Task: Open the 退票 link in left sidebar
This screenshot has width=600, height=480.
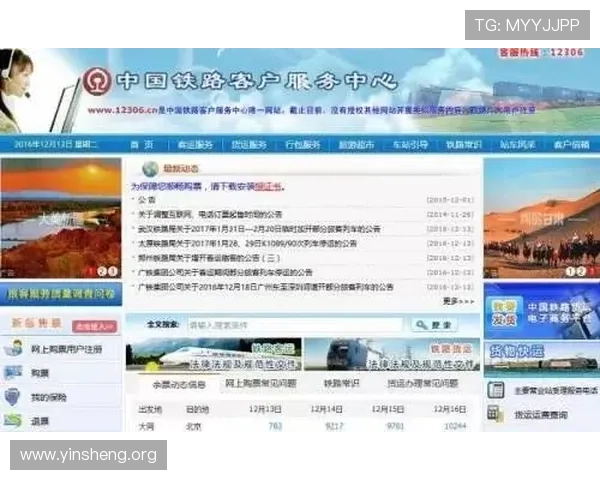Action: click(40, 421)
